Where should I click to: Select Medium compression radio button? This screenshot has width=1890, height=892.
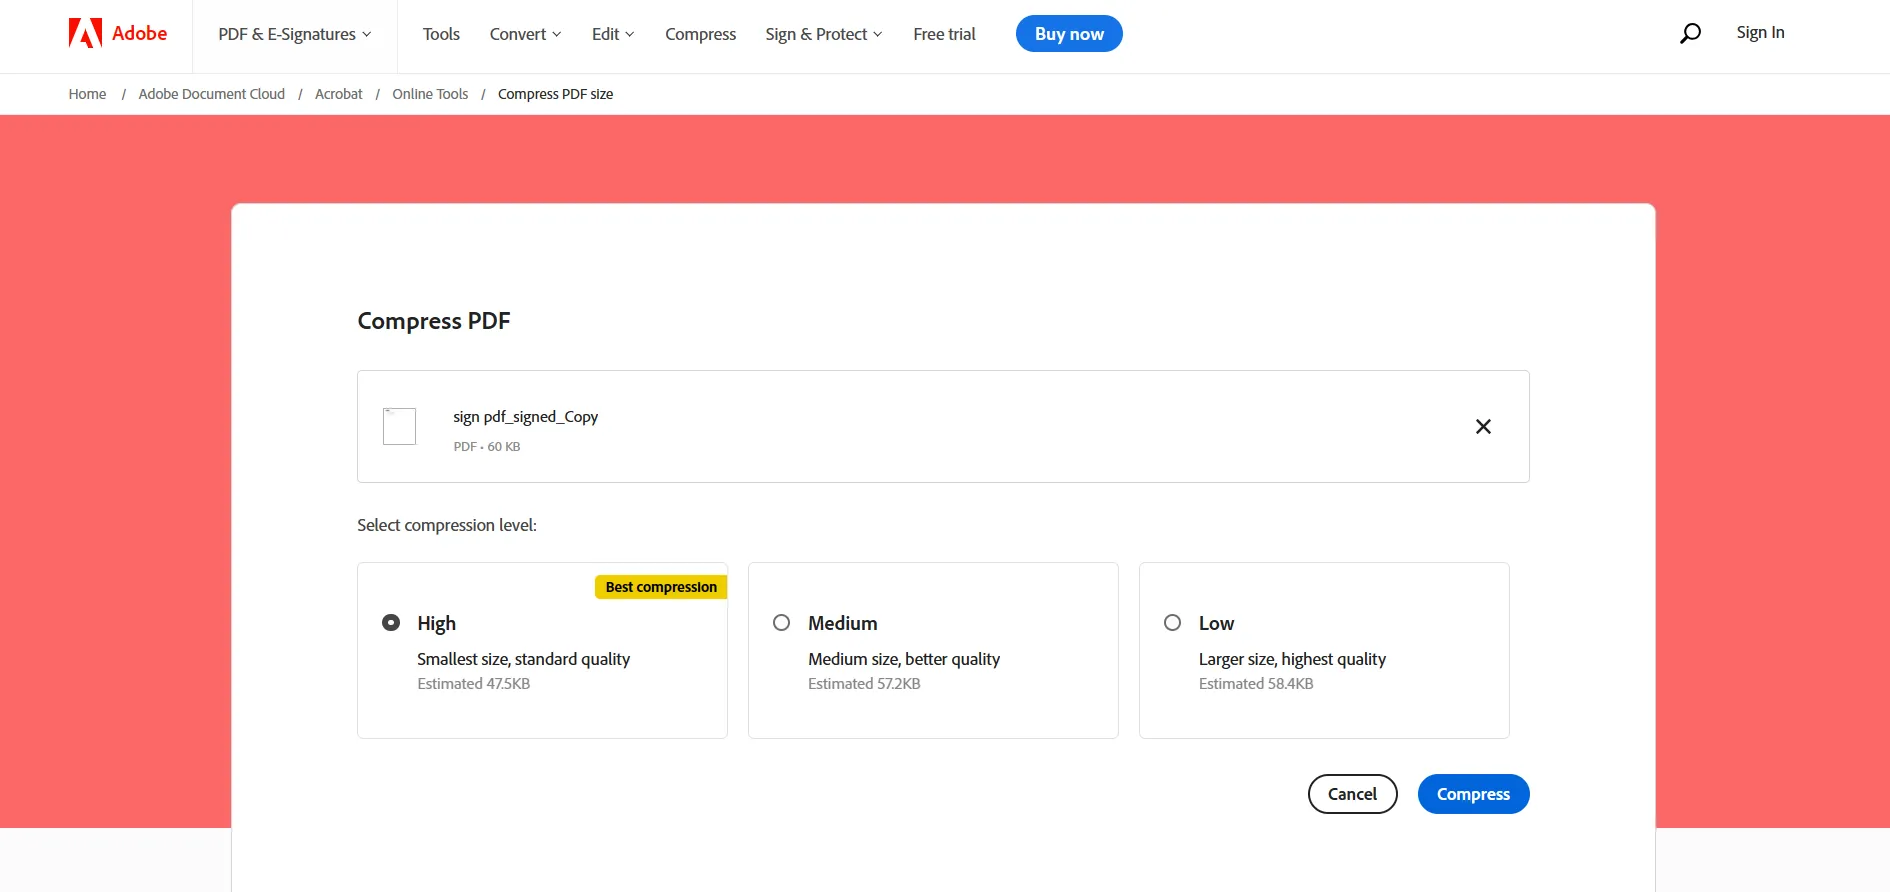pos(782,623)
